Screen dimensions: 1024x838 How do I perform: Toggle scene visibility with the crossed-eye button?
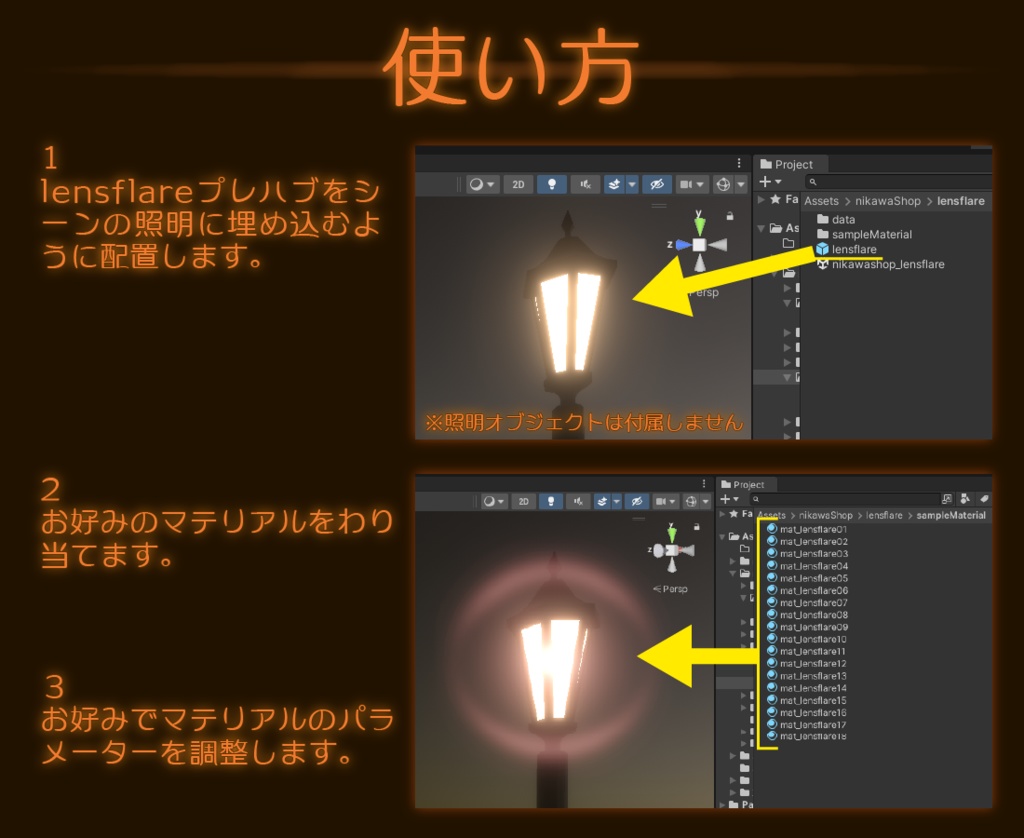pyautogui.click(x=657, y=185)
